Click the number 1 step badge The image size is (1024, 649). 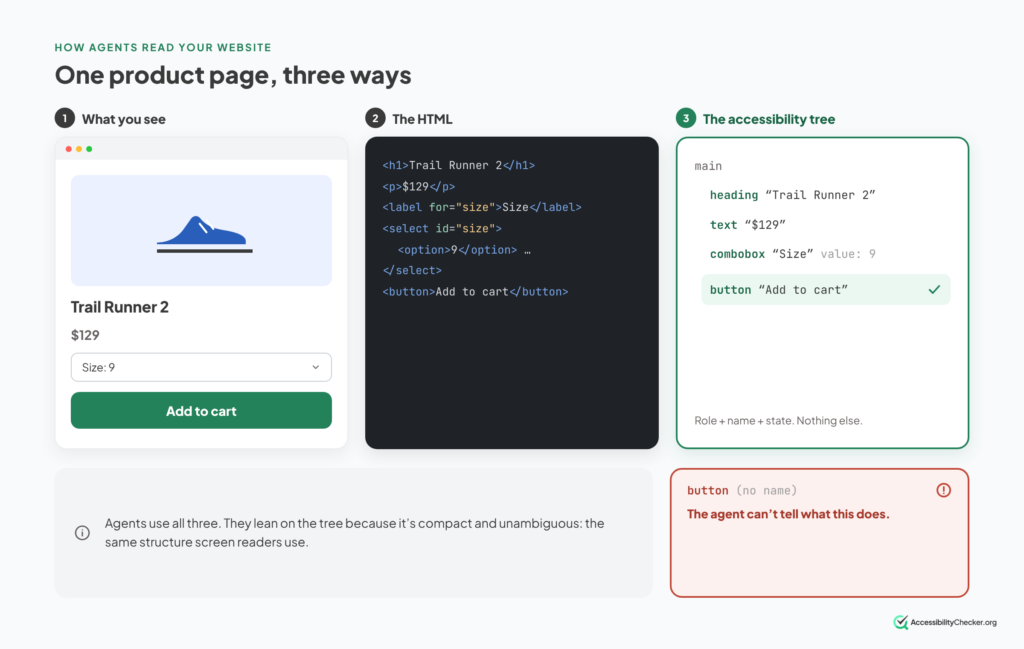65,118
